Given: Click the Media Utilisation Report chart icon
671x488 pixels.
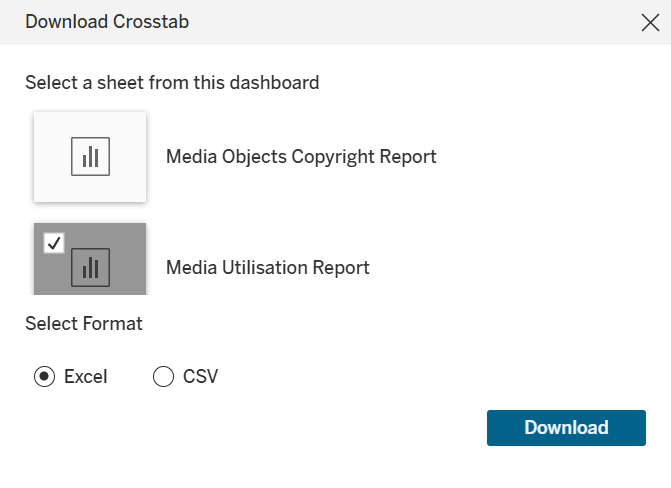Looking at the screenshot, I should point(90,267).
